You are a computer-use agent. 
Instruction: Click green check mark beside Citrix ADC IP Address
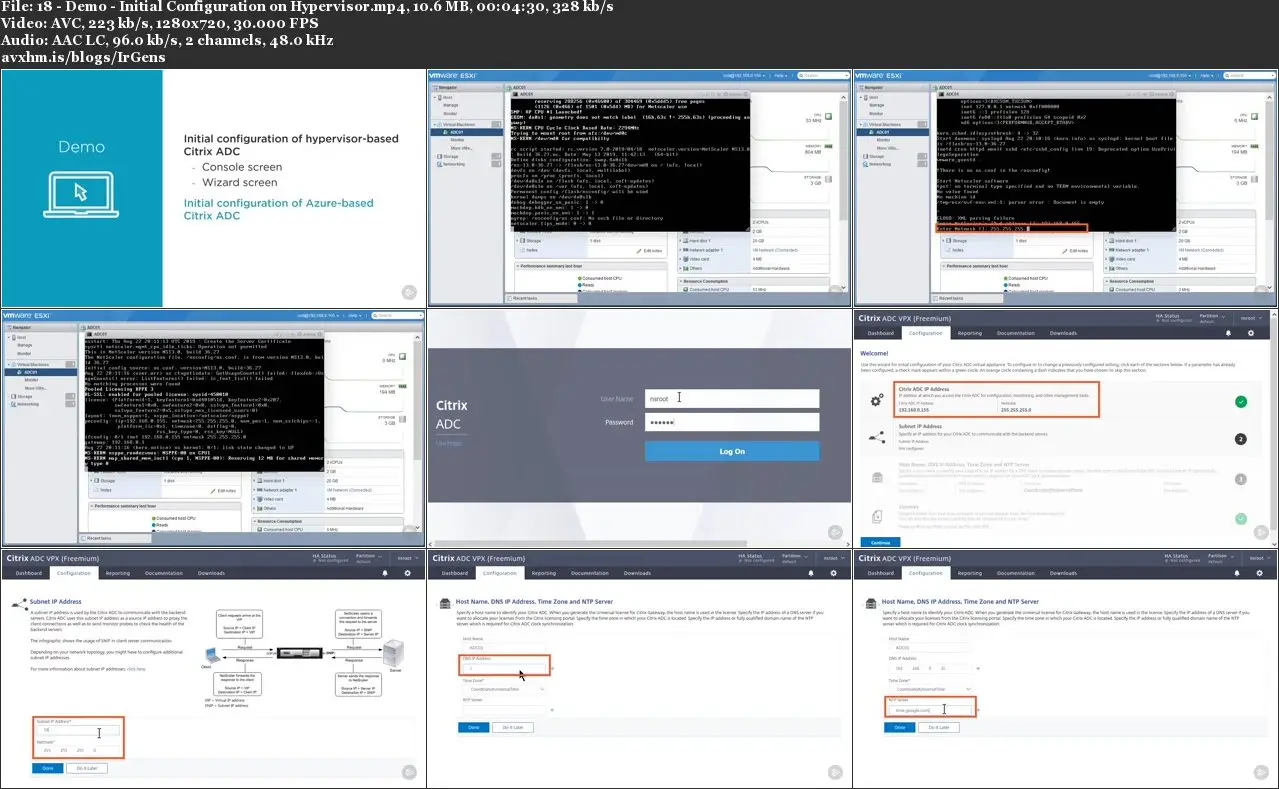pyautogui.click(x=1240, y=401)
